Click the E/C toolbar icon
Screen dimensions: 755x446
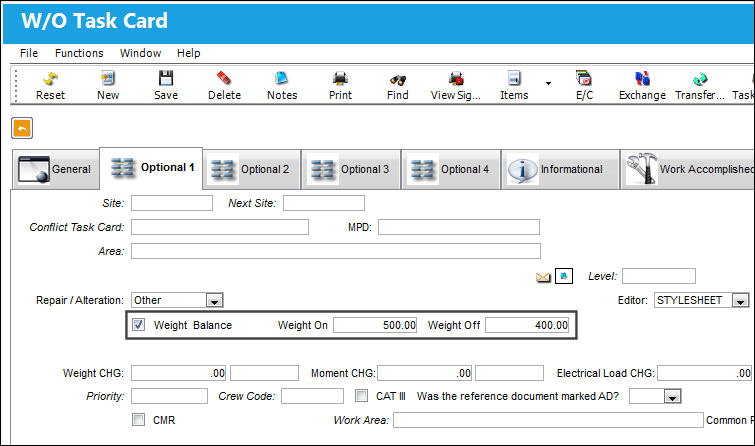click(584, 79)
